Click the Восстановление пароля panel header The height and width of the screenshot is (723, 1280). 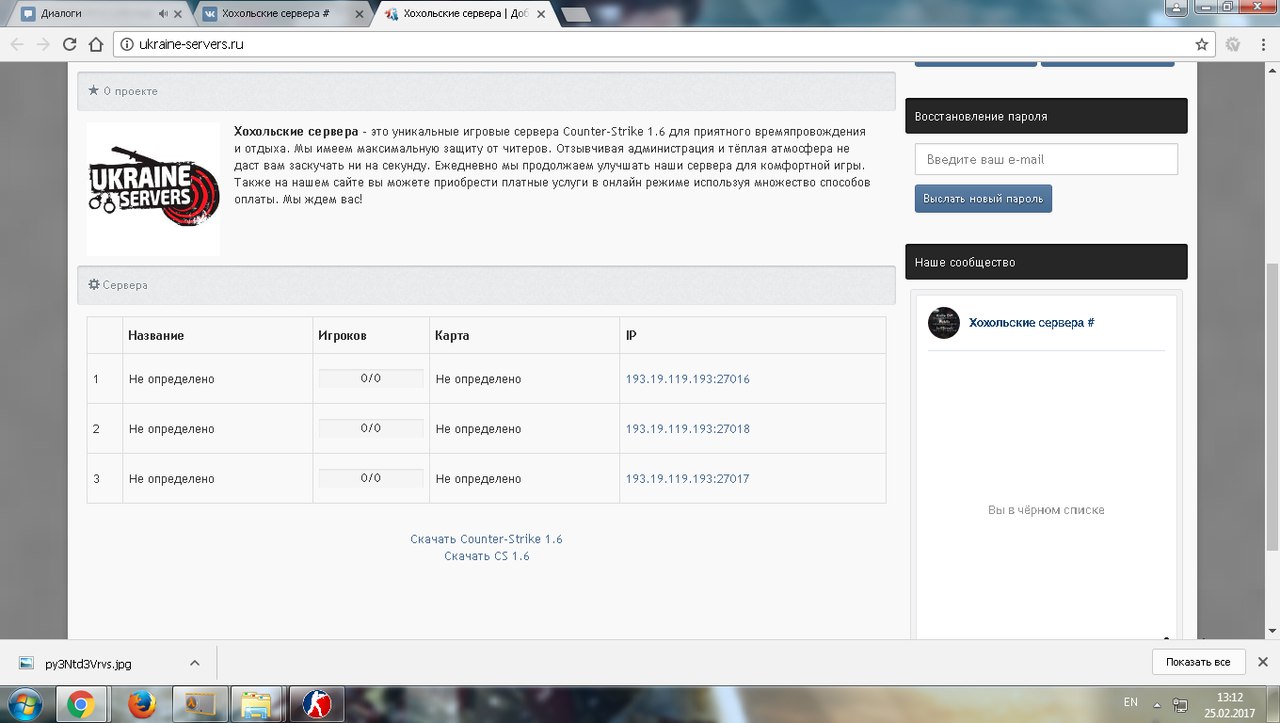pos(1046,116)
